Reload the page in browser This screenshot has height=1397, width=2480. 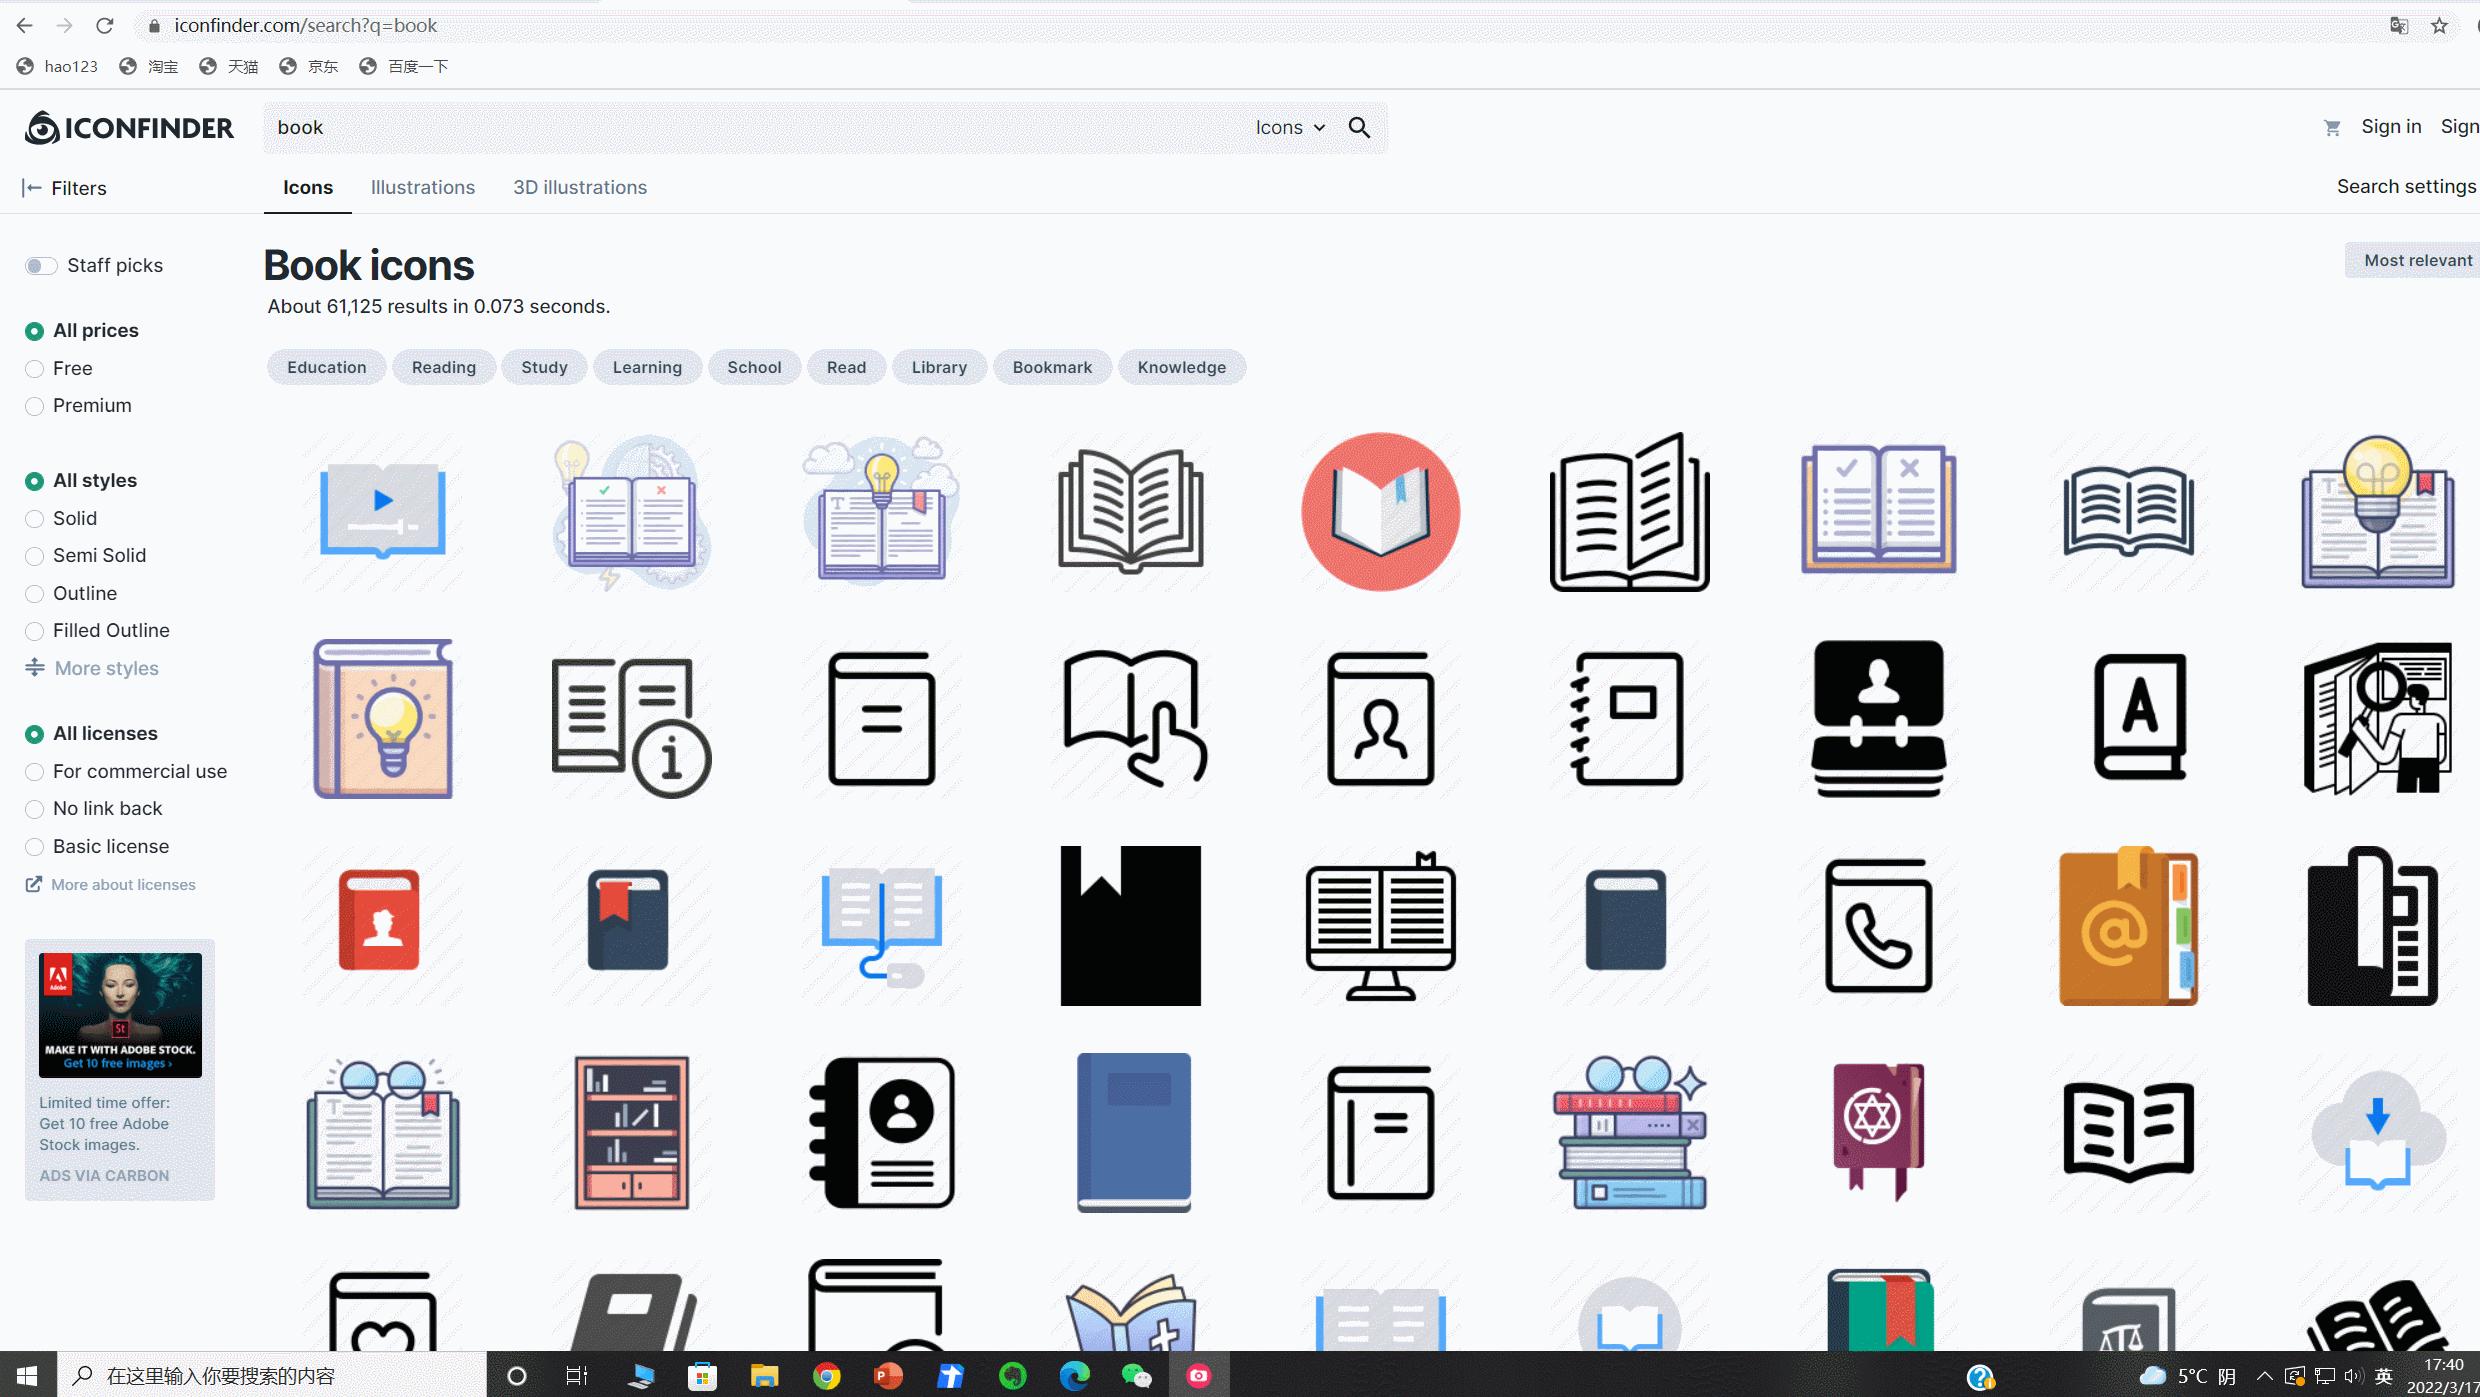105,26
